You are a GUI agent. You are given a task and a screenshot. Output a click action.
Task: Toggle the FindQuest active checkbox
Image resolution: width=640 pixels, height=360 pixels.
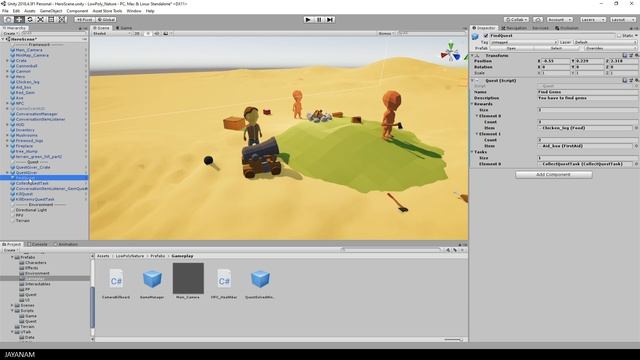(486, 36)
